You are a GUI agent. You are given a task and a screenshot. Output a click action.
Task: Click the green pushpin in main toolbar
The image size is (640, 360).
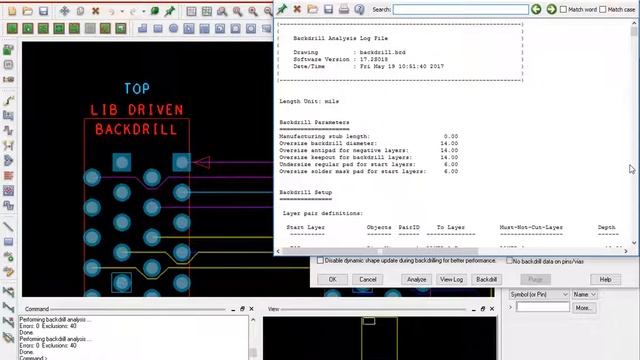[x=170, y=11]
